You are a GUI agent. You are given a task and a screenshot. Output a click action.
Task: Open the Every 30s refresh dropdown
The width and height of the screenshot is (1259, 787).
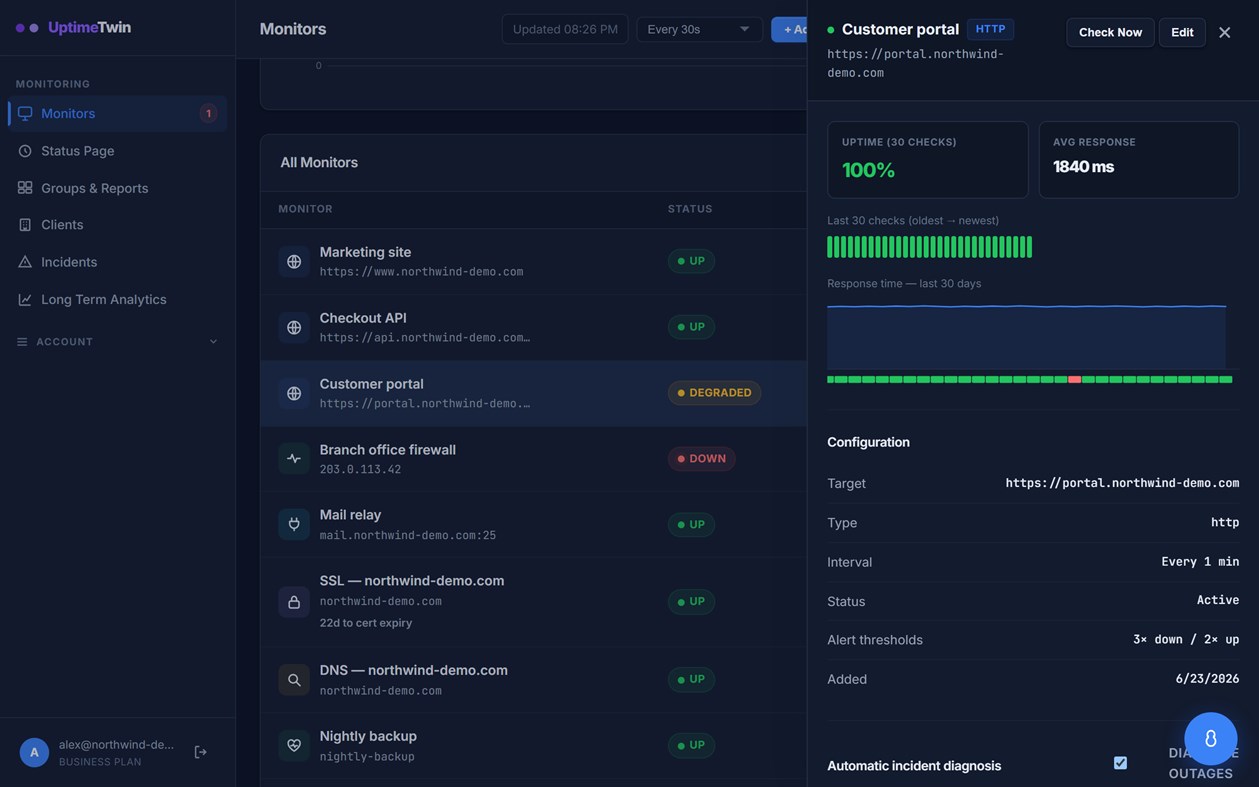point(699,29)
